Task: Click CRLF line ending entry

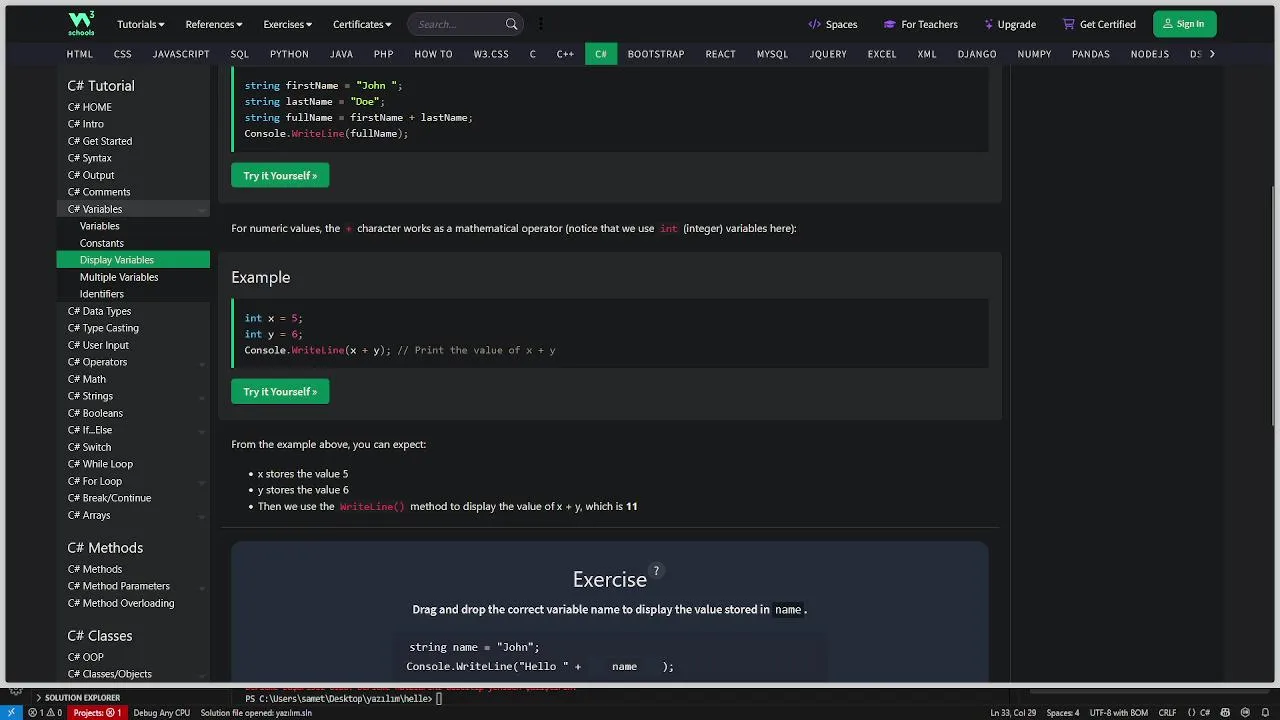Action: (x=1167, y=713)
